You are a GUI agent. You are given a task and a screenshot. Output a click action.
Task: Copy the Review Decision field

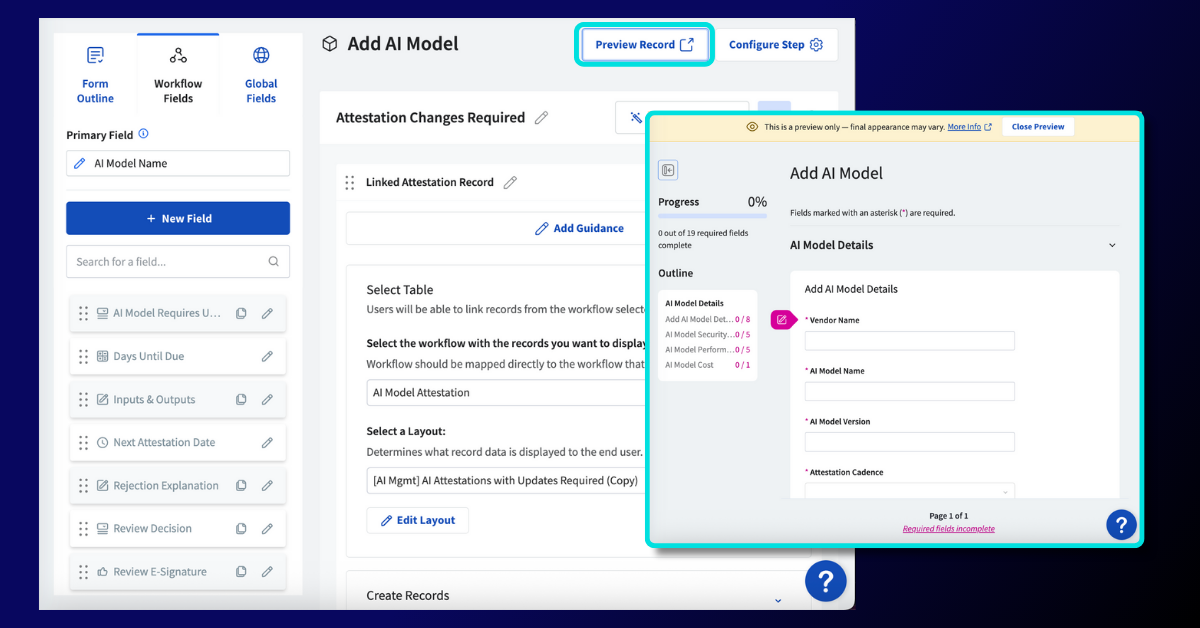[x=241, y=528]
